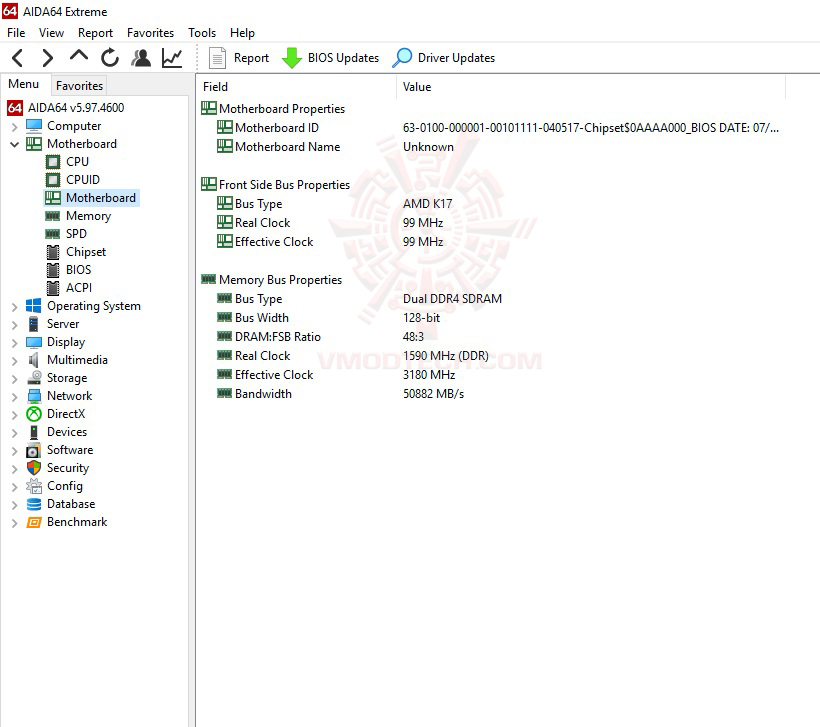Click the Database stack icon
Screen dimensions: 820x727
click(x=34, y=504)
